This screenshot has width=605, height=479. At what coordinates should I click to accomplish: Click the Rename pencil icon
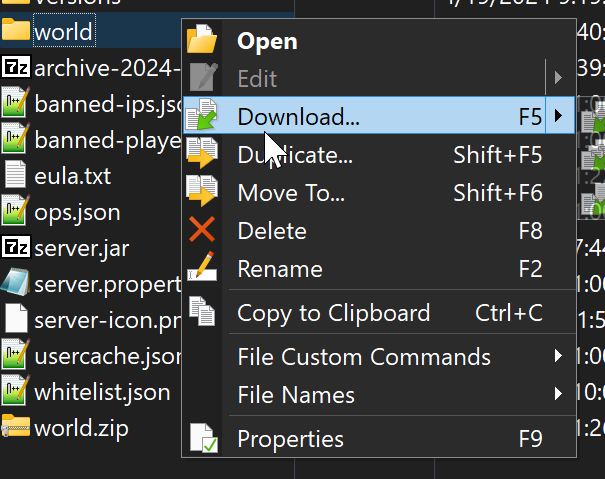[x=202, y=269]
